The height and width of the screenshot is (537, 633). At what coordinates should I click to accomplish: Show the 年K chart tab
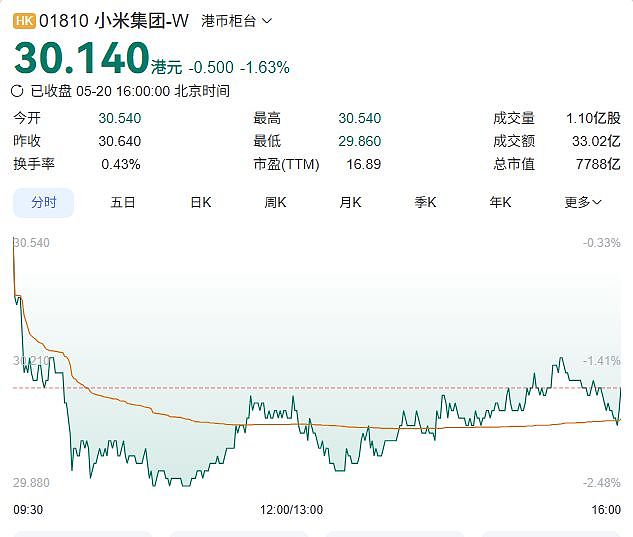click(x=501, y=202)
